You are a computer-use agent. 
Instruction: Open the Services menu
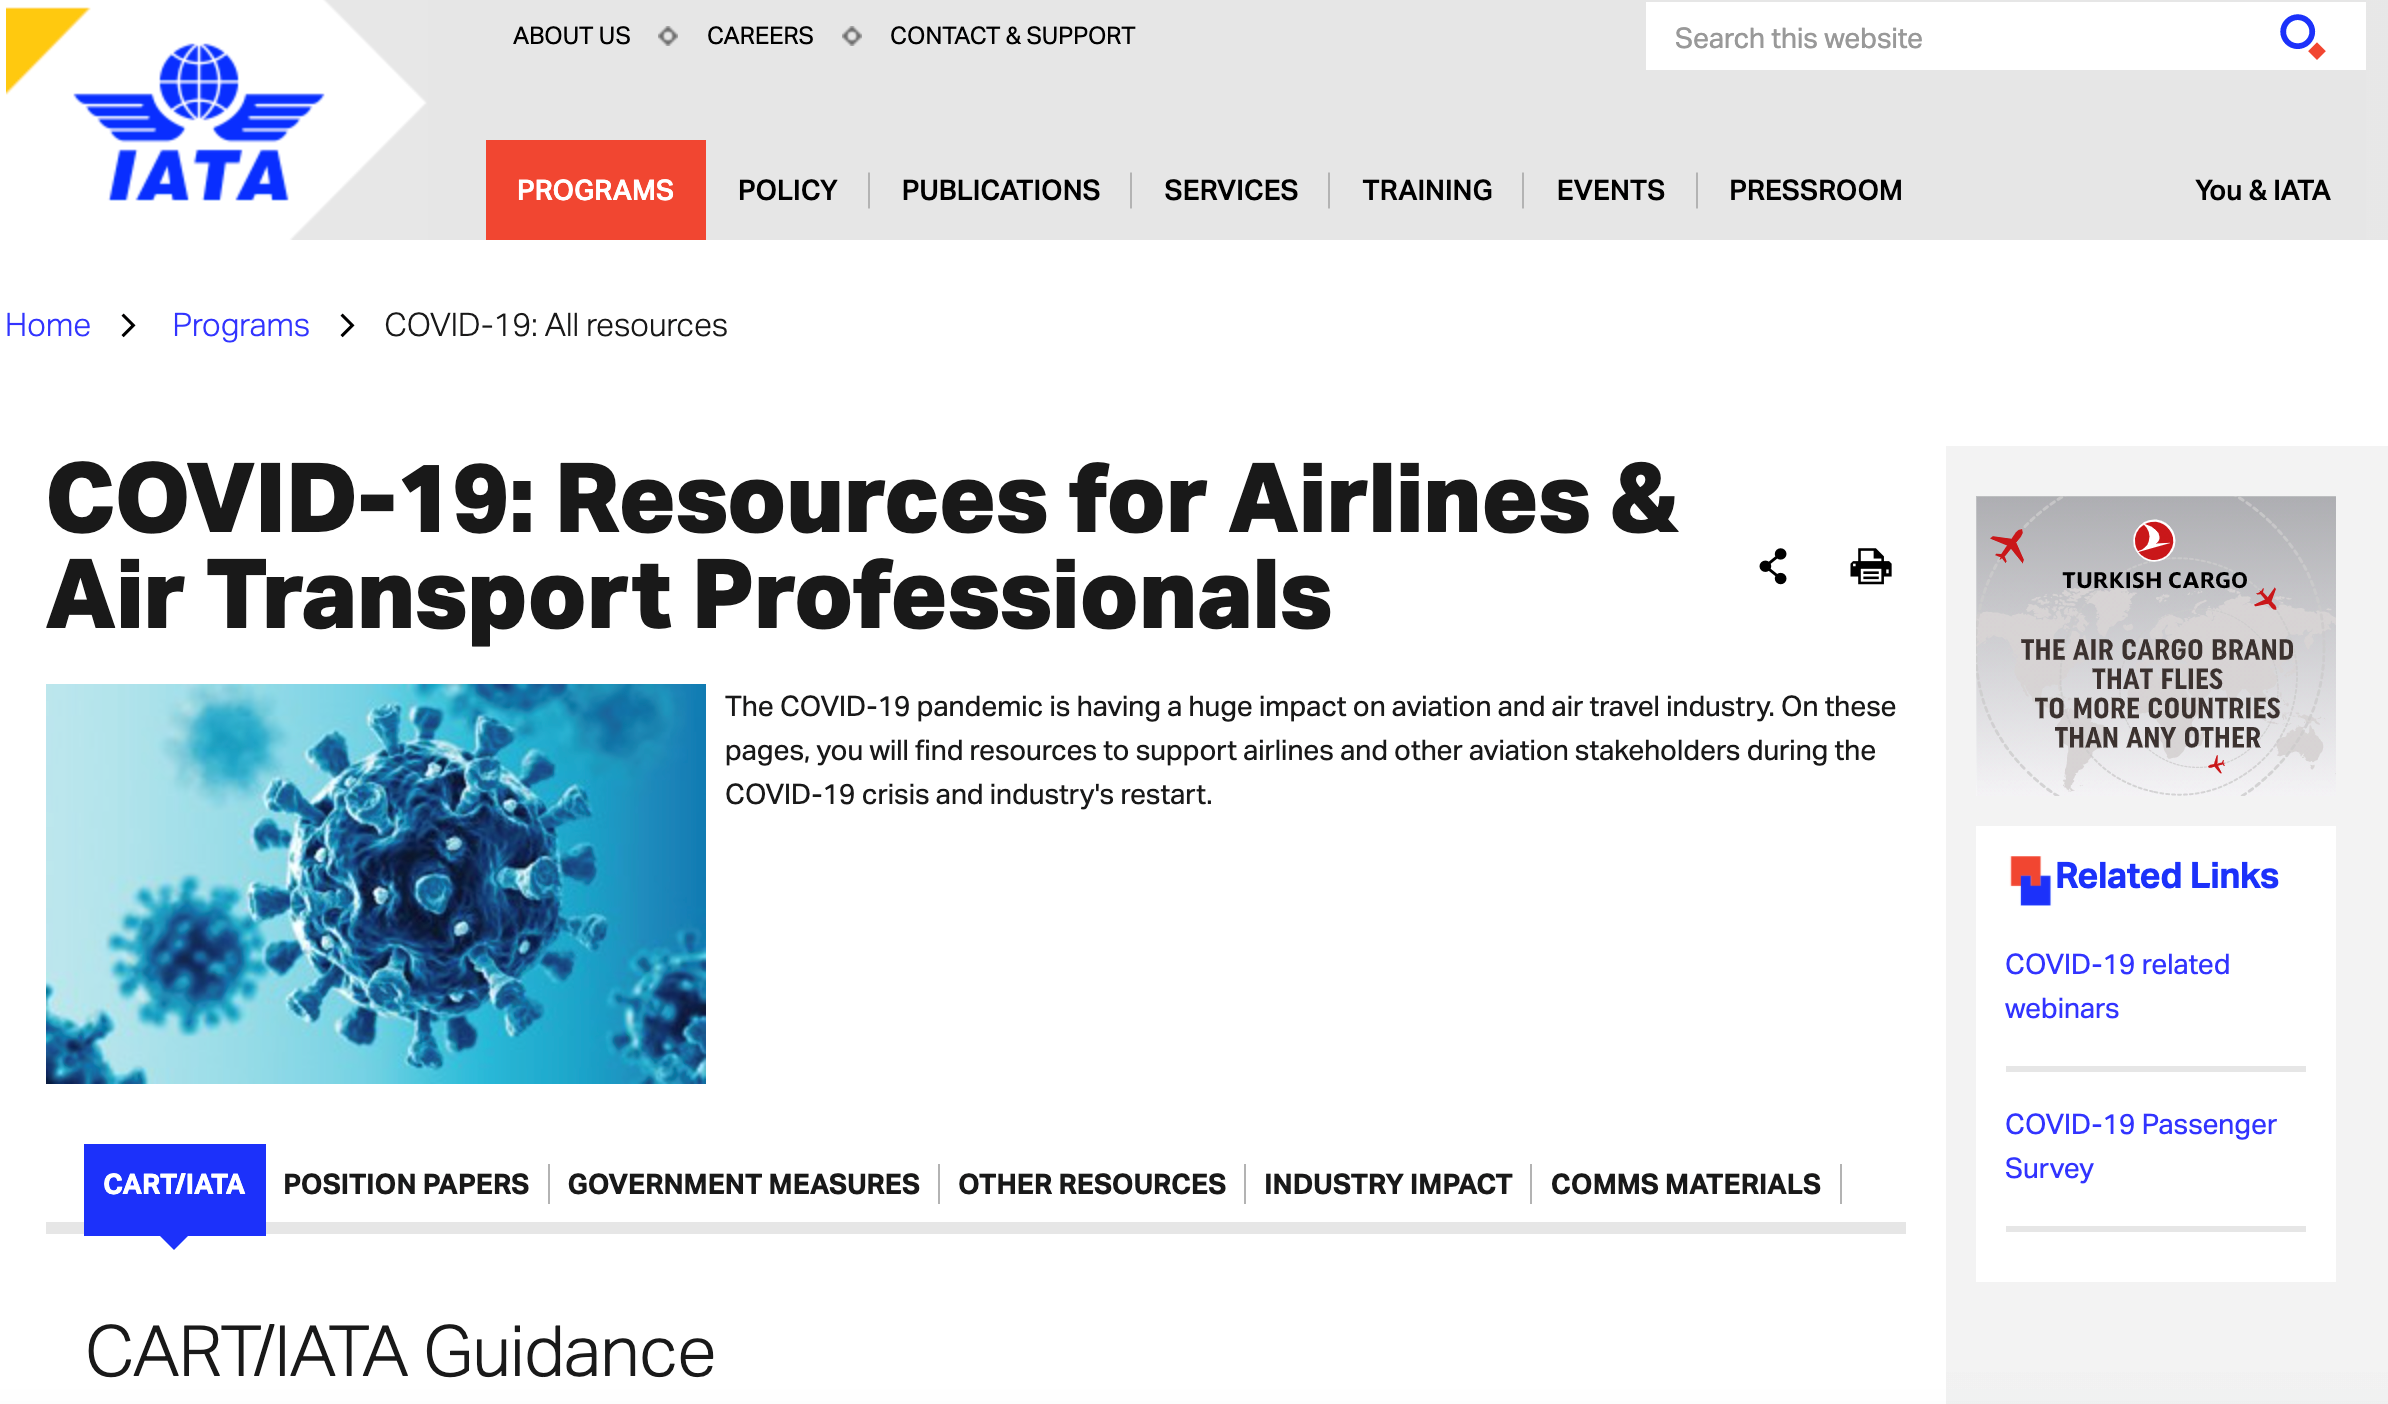point(1231,190)
